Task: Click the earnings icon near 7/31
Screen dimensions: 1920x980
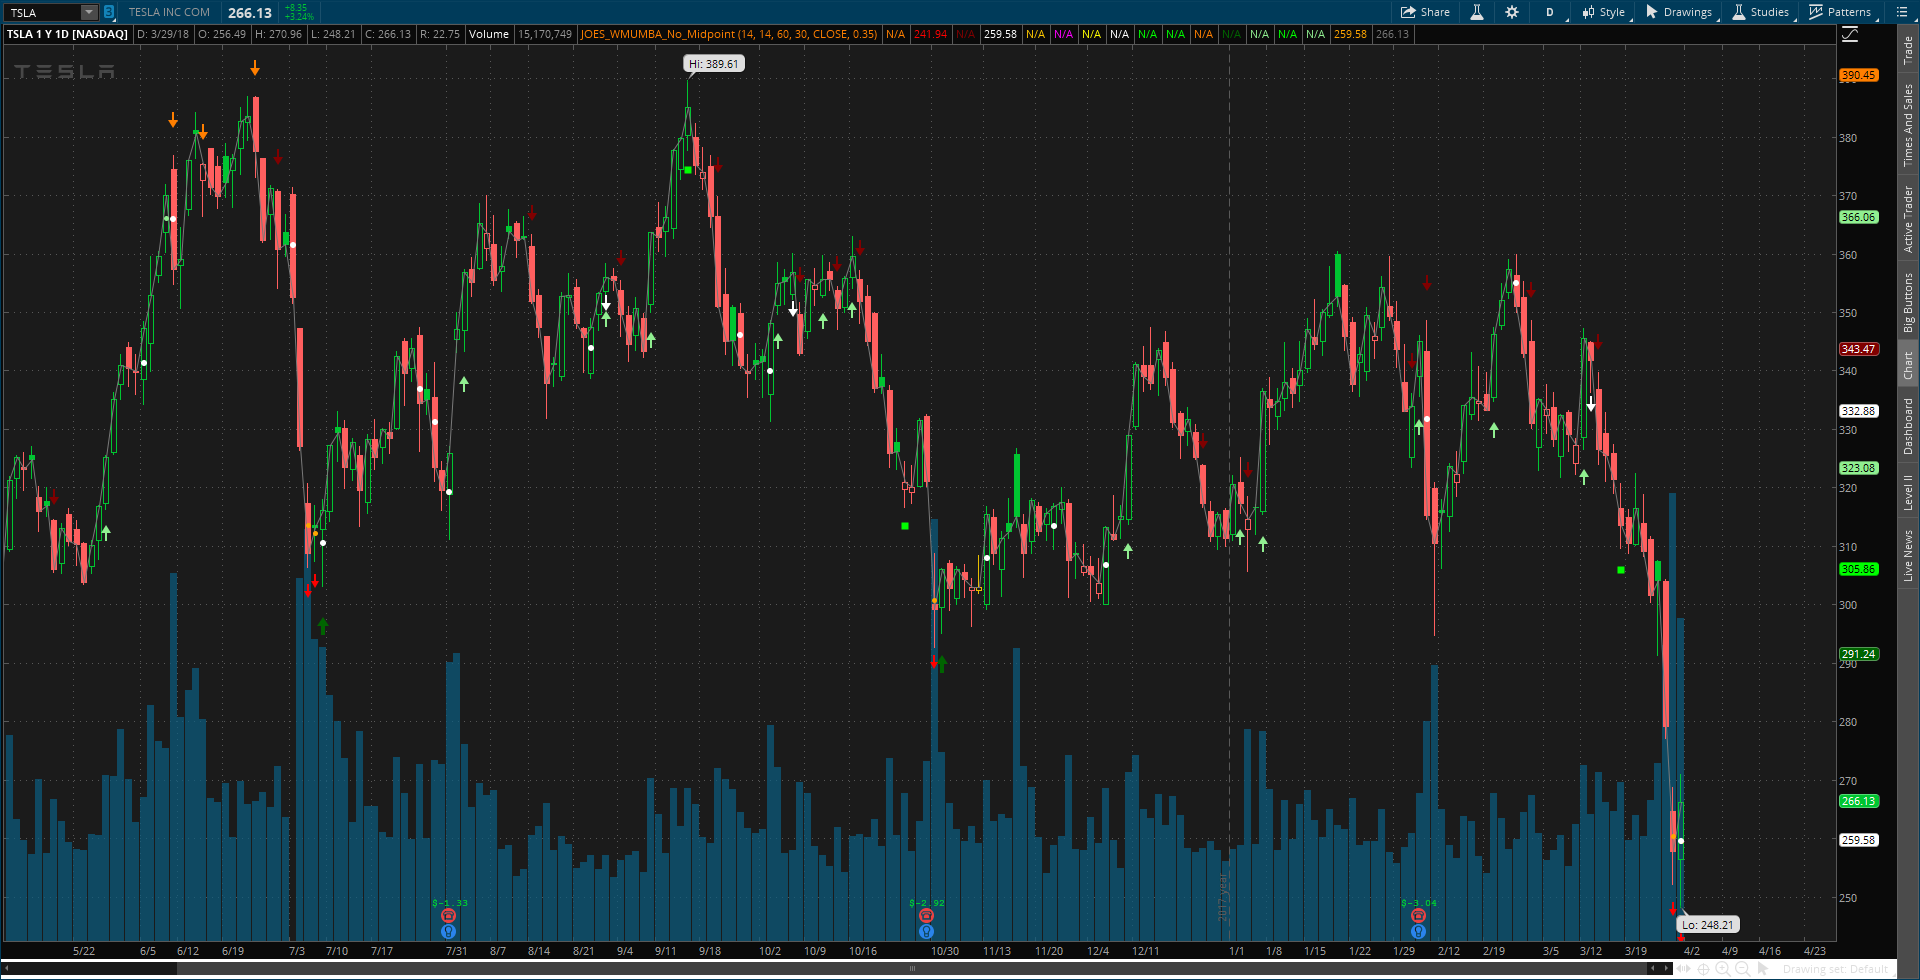Action: tap(448, 916)
